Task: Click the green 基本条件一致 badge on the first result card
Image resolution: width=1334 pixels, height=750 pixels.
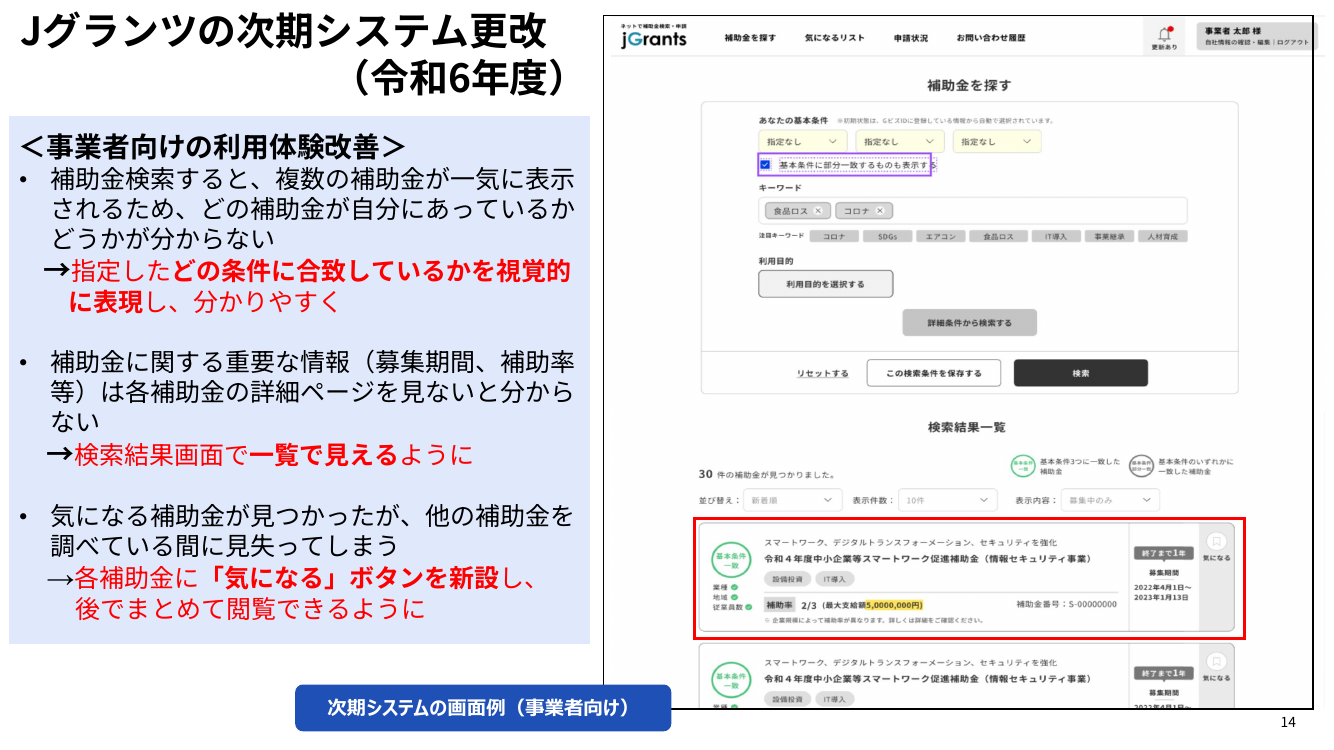Action: point(731,560)
